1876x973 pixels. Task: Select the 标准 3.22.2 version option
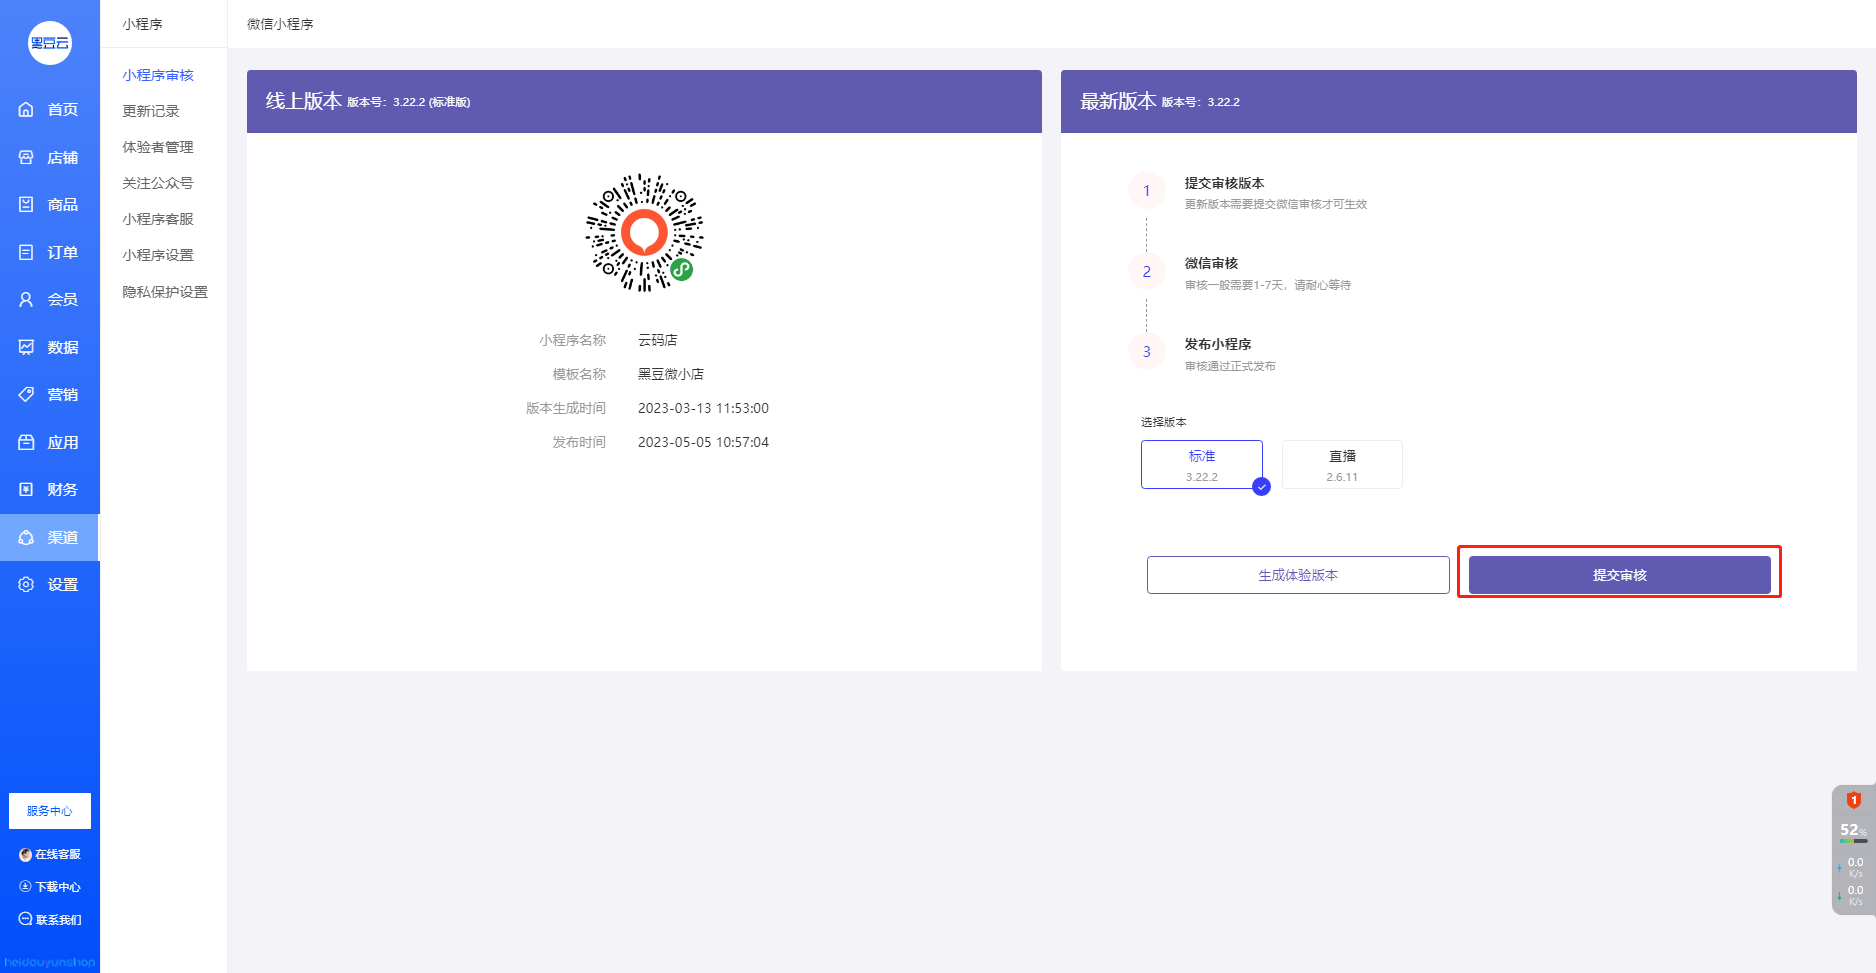[x=1202, y=465]
